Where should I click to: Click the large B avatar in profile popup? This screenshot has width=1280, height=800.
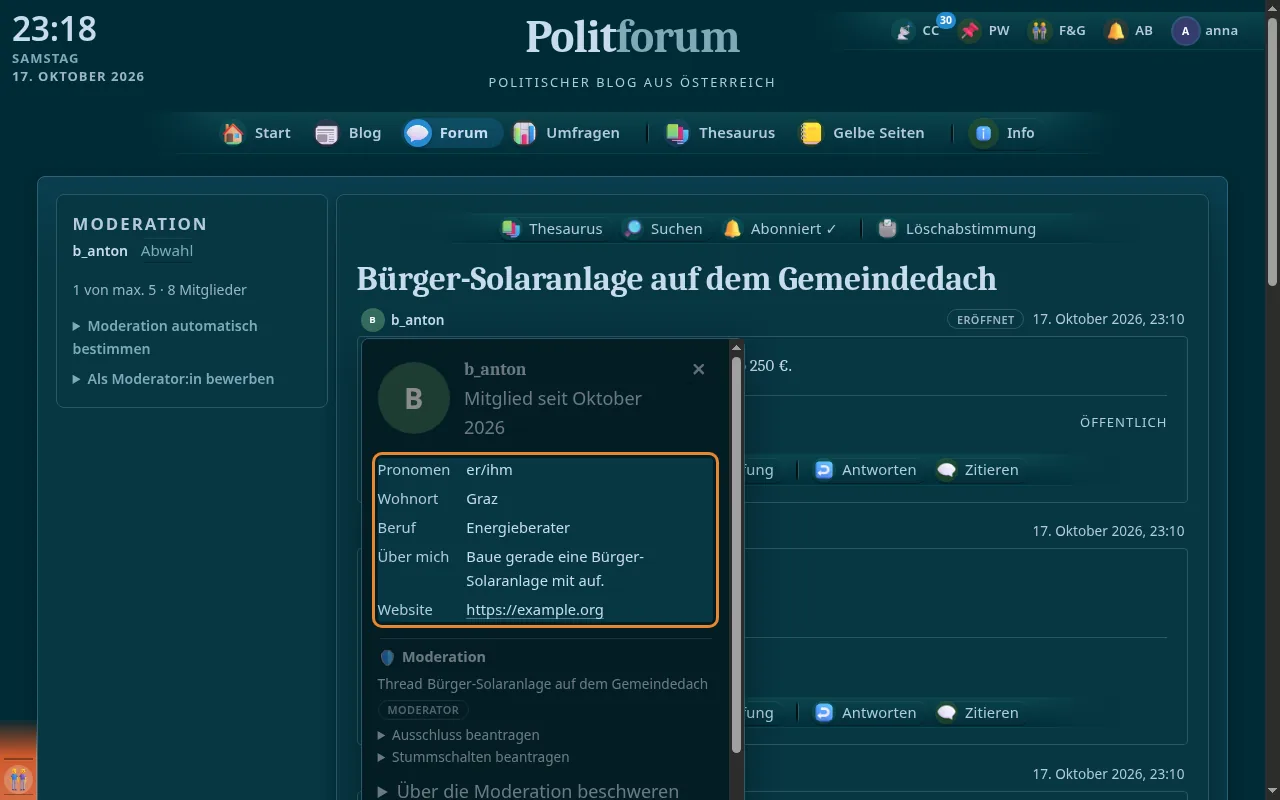pos(413,398)
